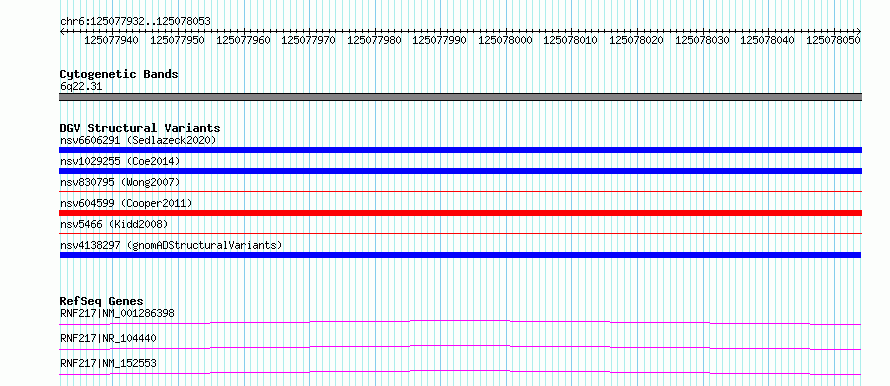Viewport: 890px width, 386px height.
Task: Select ruler position 125077970
Action: click(308, 40)
